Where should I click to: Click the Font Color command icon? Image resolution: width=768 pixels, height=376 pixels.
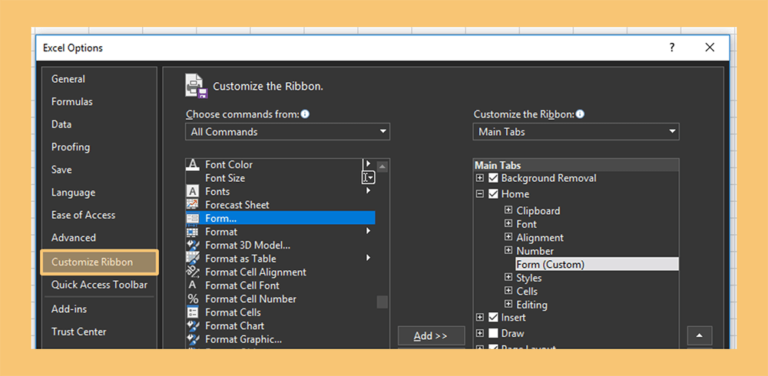point(193,164)
